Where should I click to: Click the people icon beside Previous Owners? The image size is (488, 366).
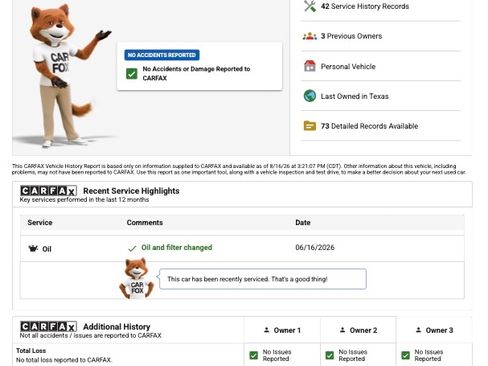pyautogui.click(x=310, y=36)
